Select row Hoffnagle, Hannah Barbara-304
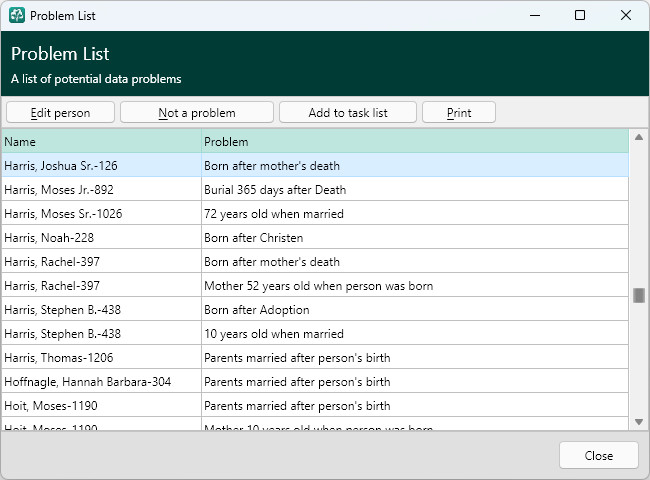This screenshot has height=480, width=650. pyautogui.click(x=315, y=382)
